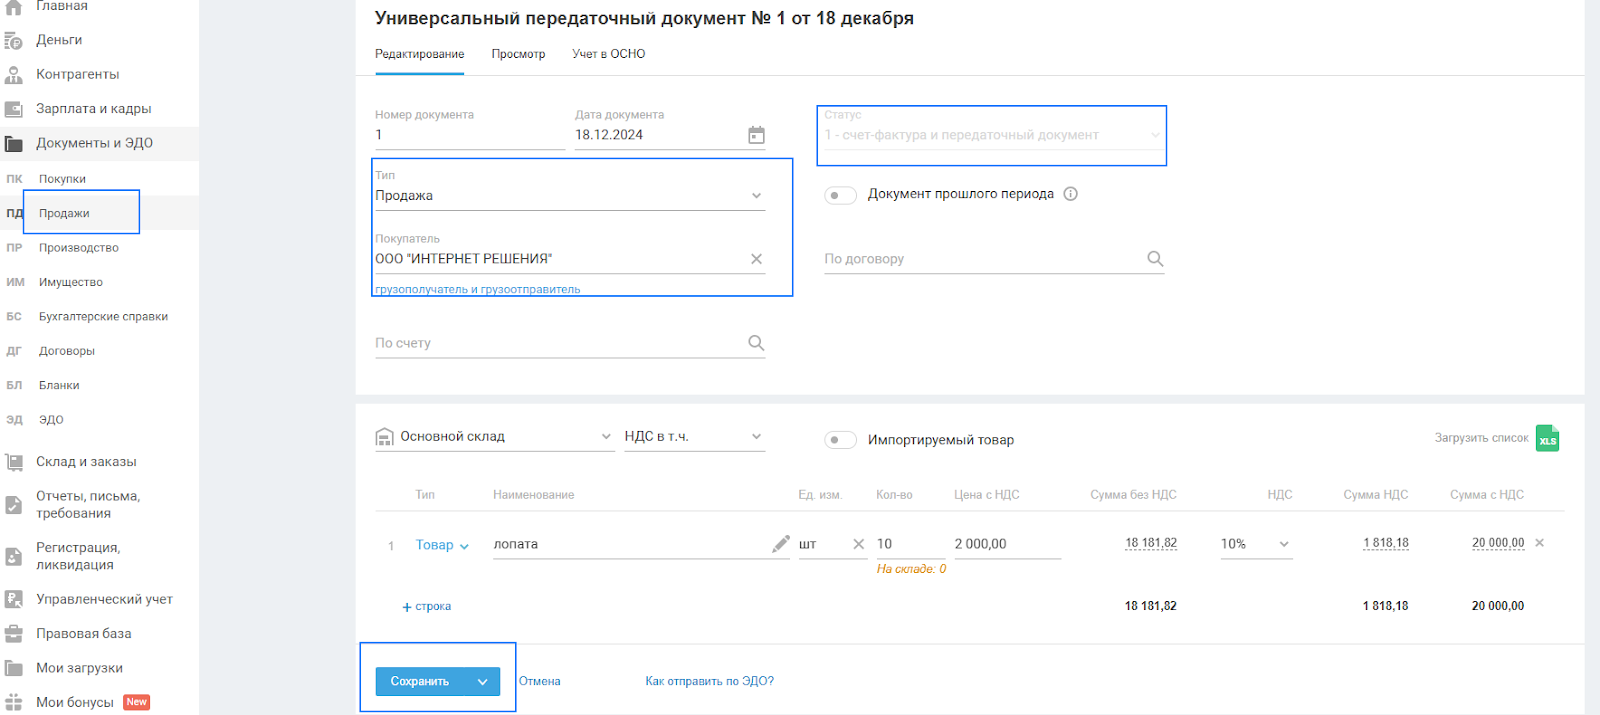Open the Как отправить по ЭДО link

pyautogui.click(x=709, y=681)
